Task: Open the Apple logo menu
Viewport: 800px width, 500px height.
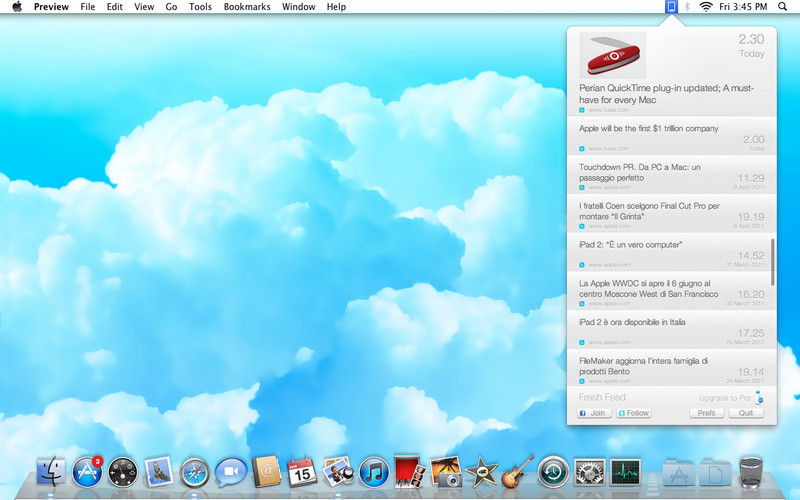Action: point(17,7)
